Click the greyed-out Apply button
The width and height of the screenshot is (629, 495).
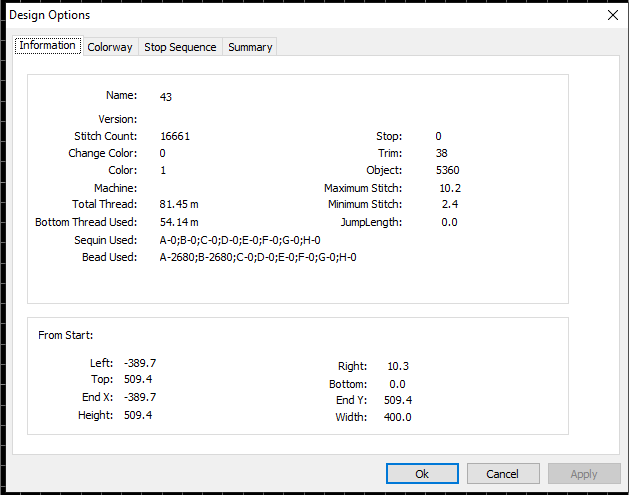point(584,474)
